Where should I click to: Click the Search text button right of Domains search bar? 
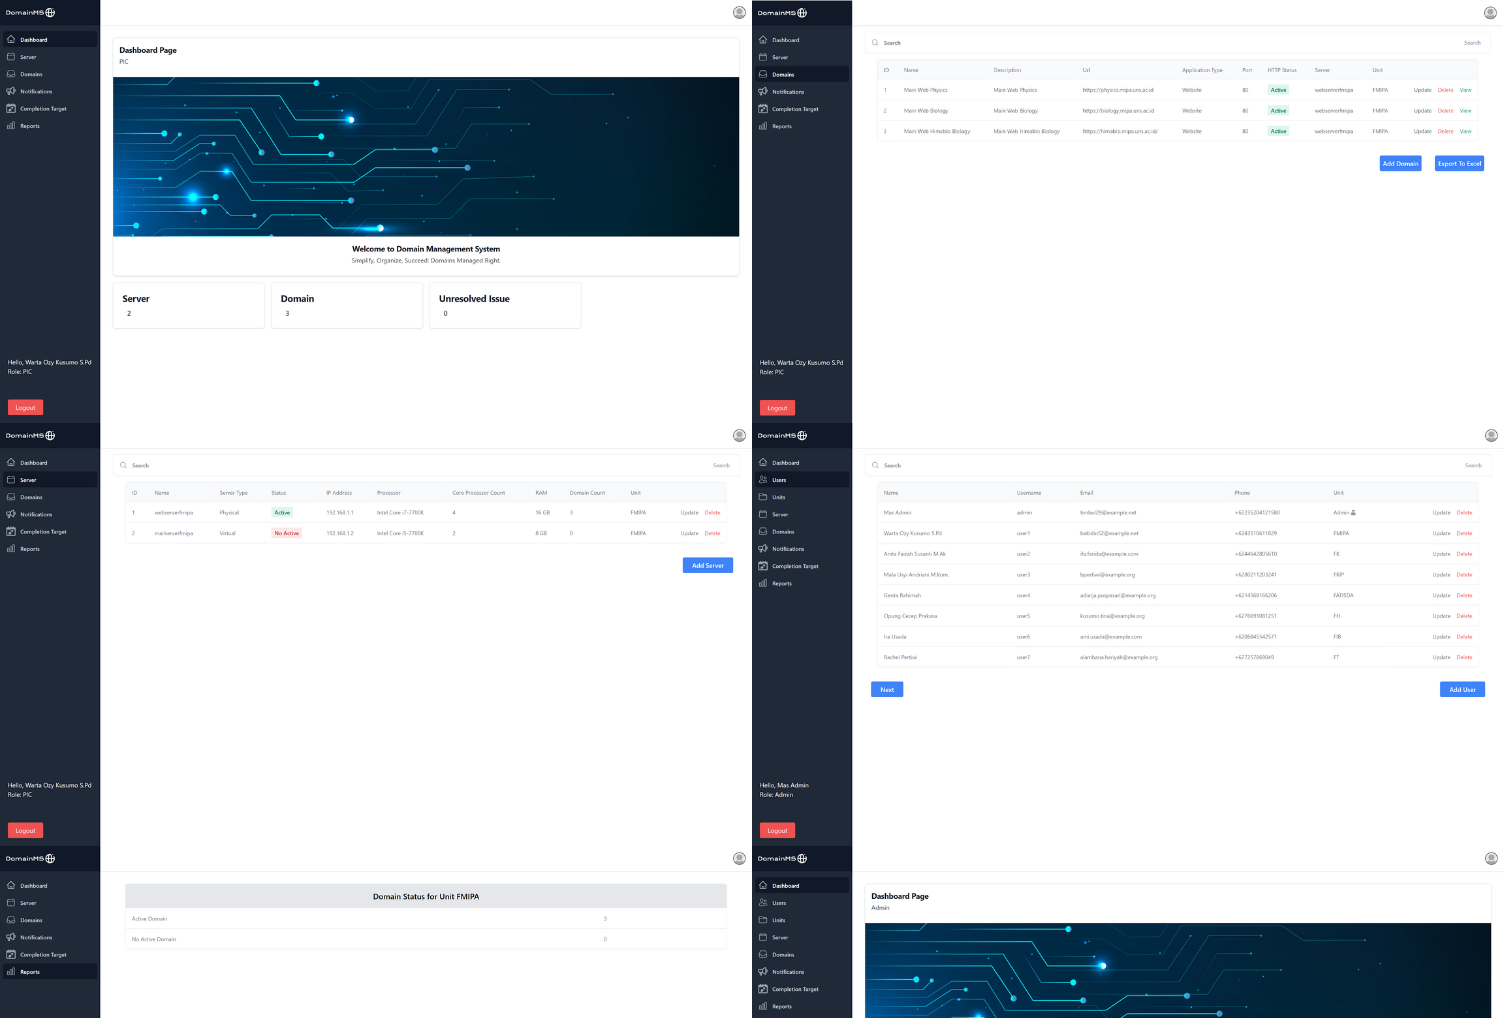click(1472, 43)
